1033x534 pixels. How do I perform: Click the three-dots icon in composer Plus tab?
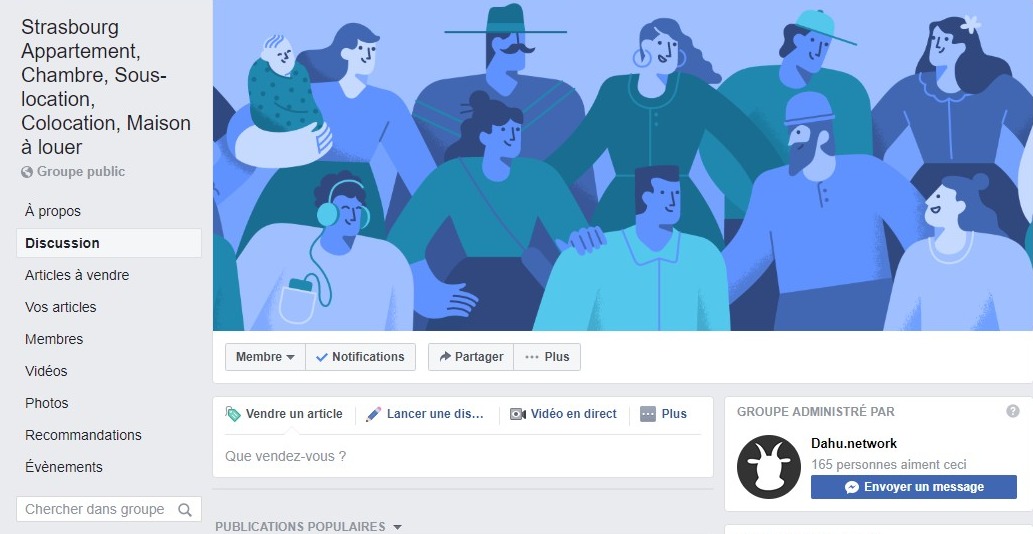click(648, 414)
